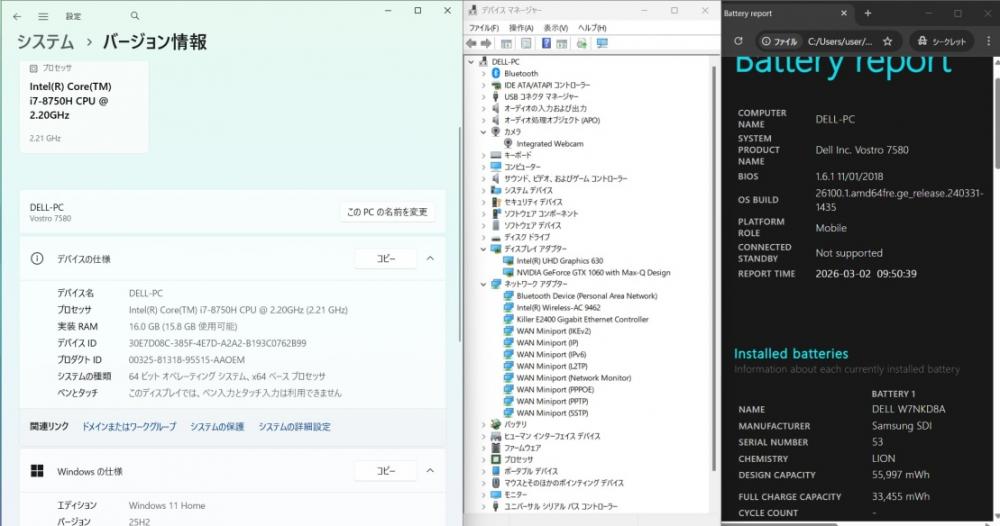Click コピー button for デバイスの仕様

386,259
